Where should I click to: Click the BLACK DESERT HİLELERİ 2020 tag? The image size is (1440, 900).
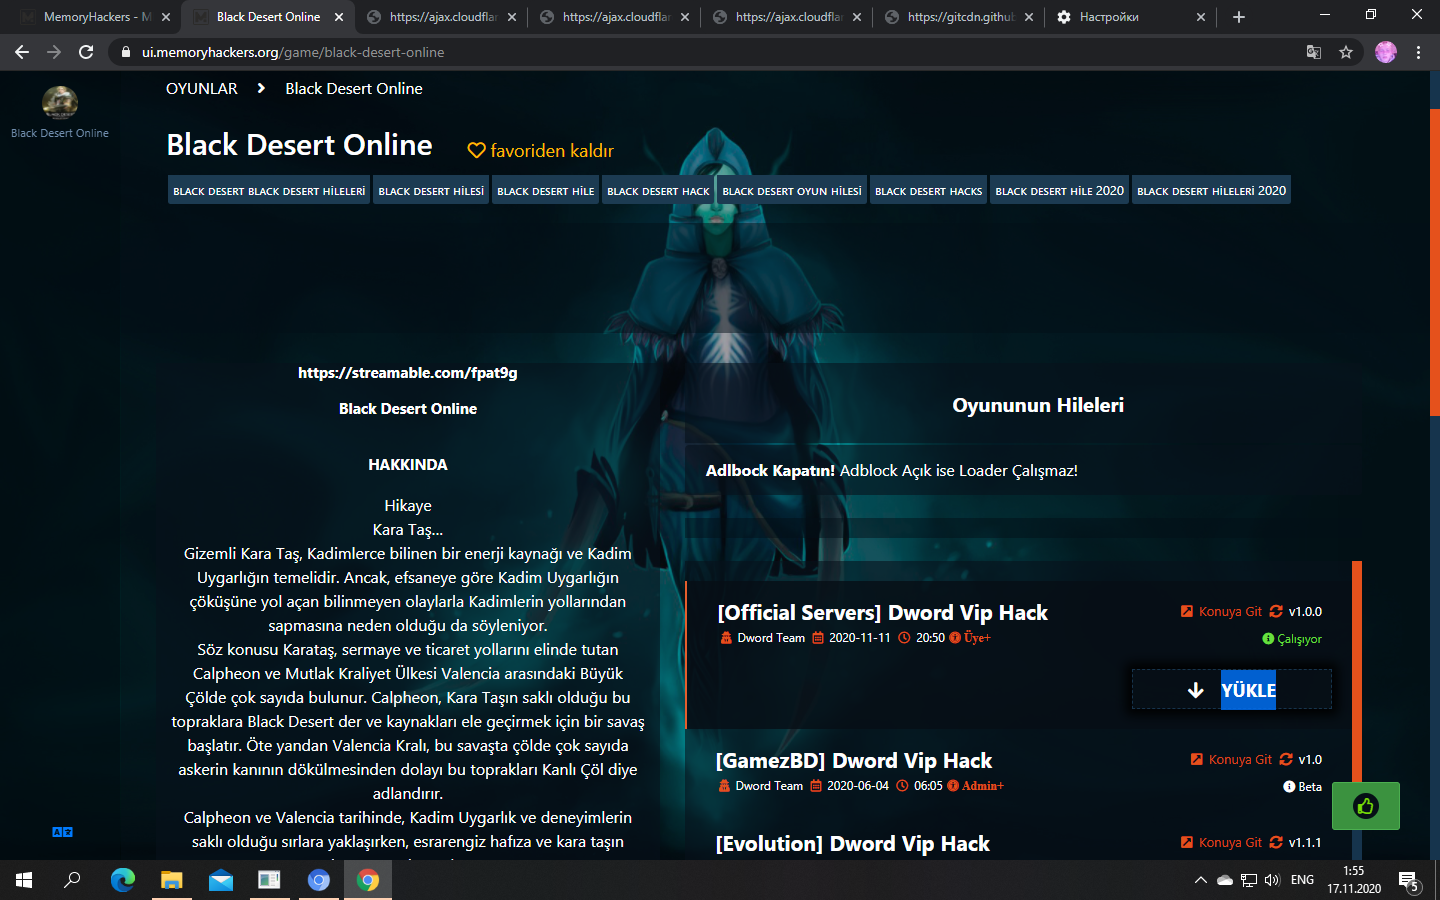click(x=1212, y=190)
